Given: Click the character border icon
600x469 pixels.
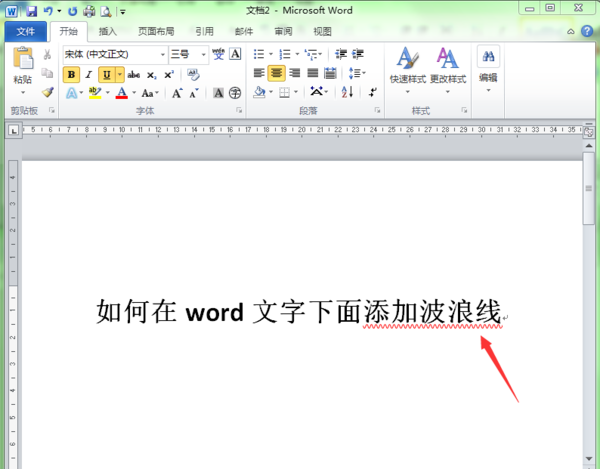Looking at the screenshot, I should tap(235, 54).
